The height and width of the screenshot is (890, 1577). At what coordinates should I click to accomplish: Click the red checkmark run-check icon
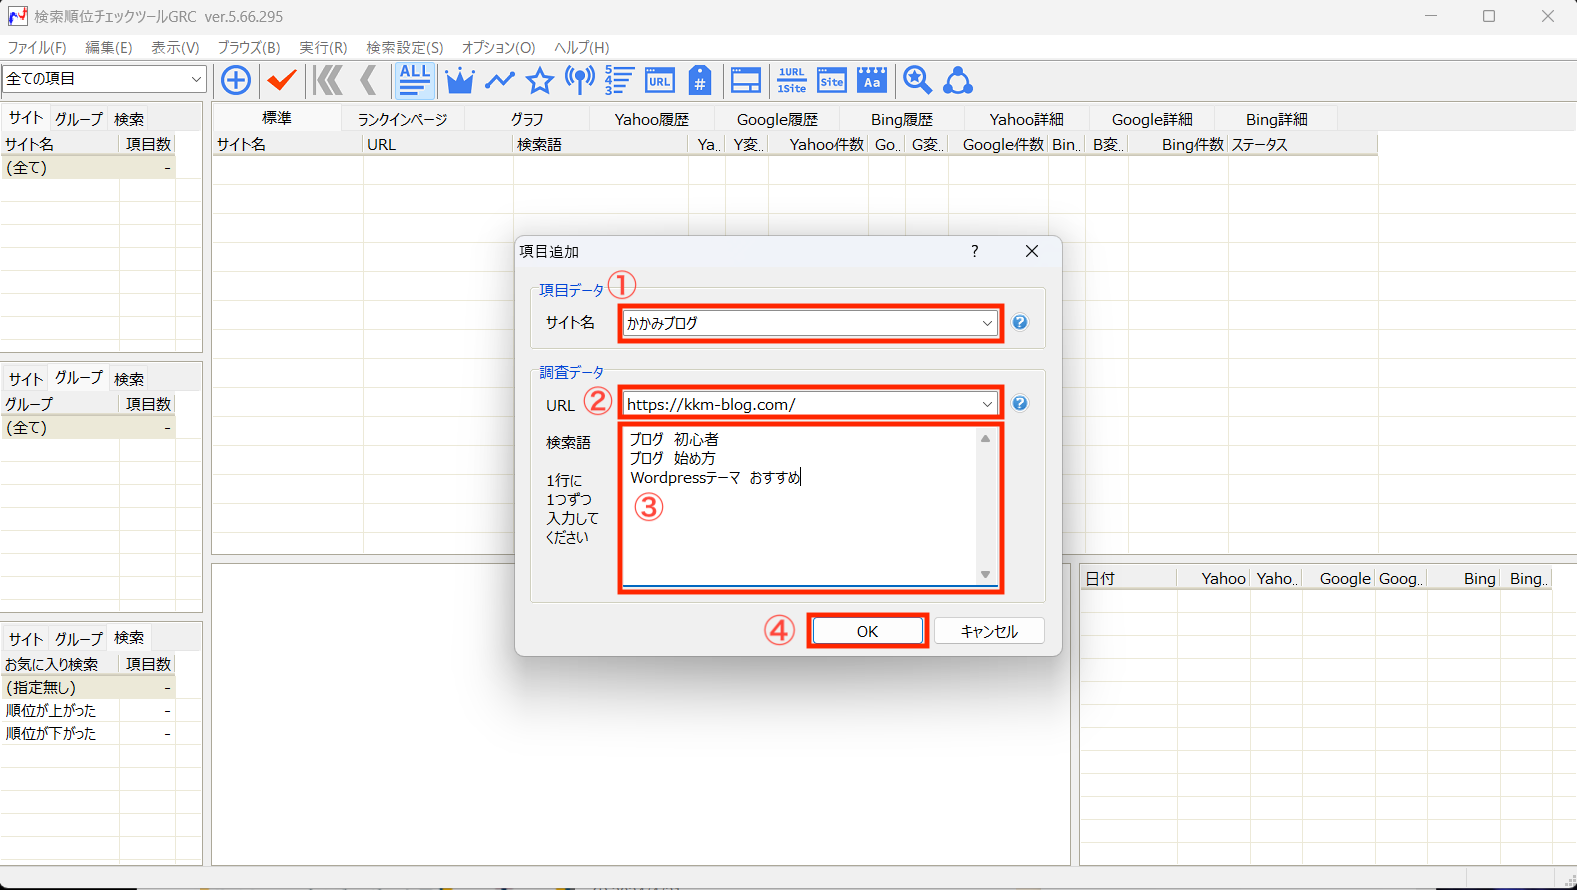click(282, 80)
